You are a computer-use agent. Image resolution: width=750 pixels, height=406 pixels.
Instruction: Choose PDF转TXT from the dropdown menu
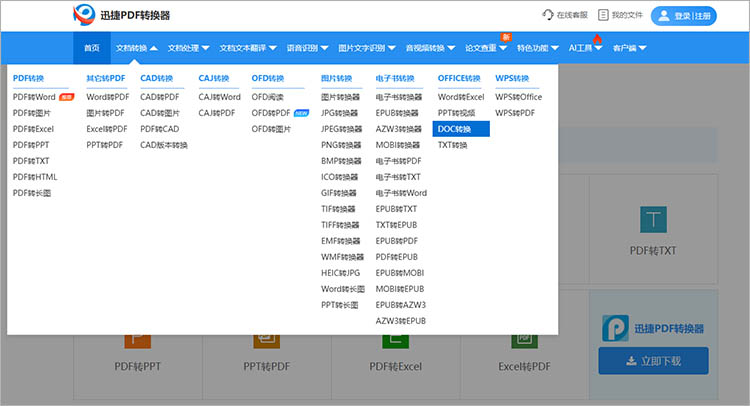(31, 161)
